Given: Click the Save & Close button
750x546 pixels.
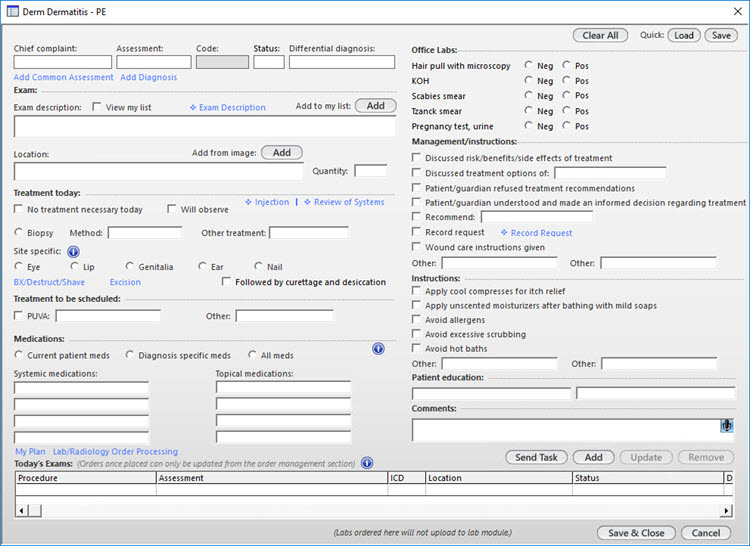Looking at the screenshot, I should [x=636, y=533].
